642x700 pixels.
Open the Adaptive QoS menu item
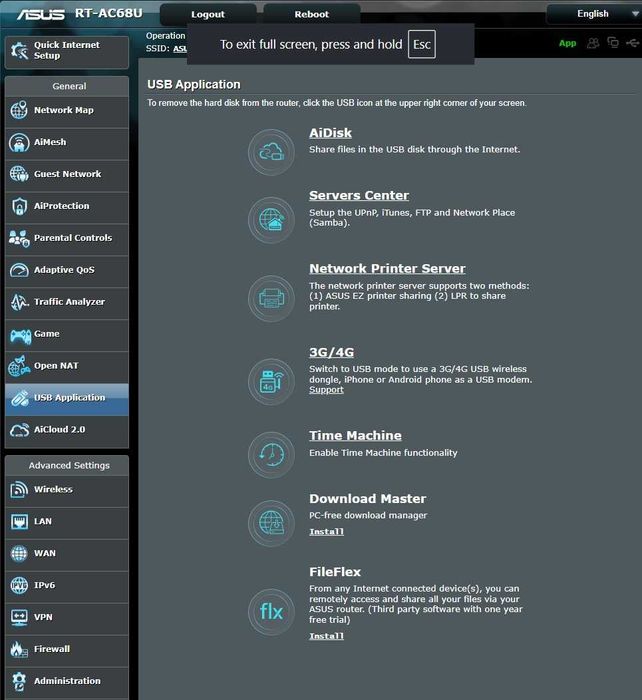pos(67,271)
